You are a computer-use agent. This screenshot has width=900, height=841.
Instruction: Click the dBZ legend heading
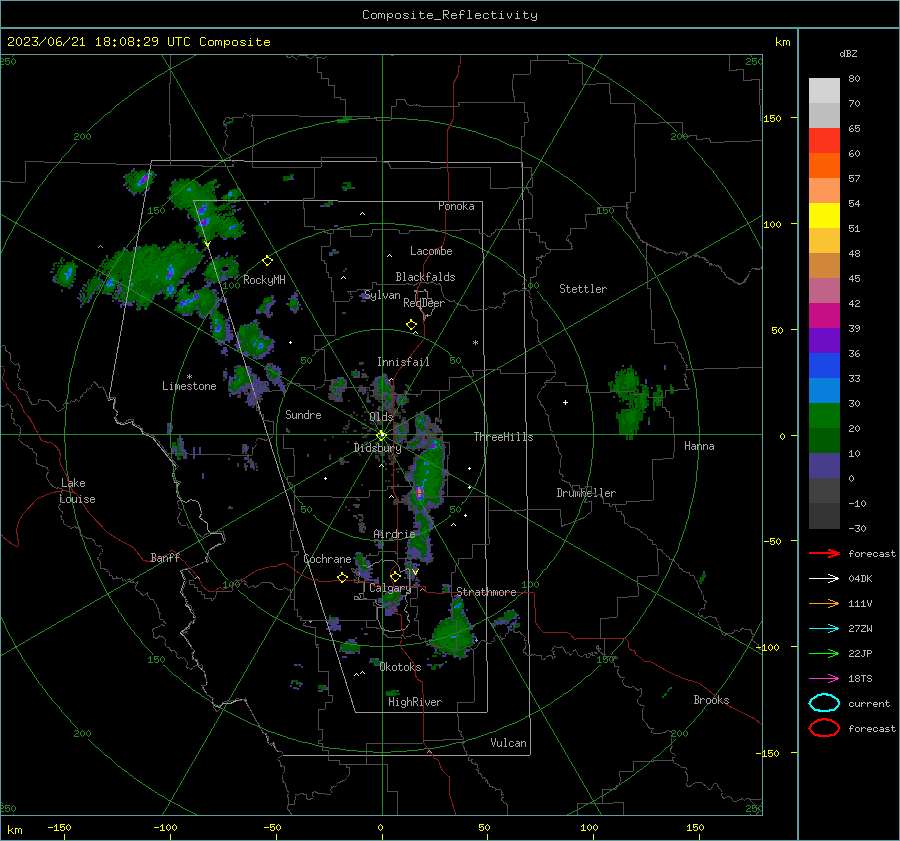click(x=848, y=54)
